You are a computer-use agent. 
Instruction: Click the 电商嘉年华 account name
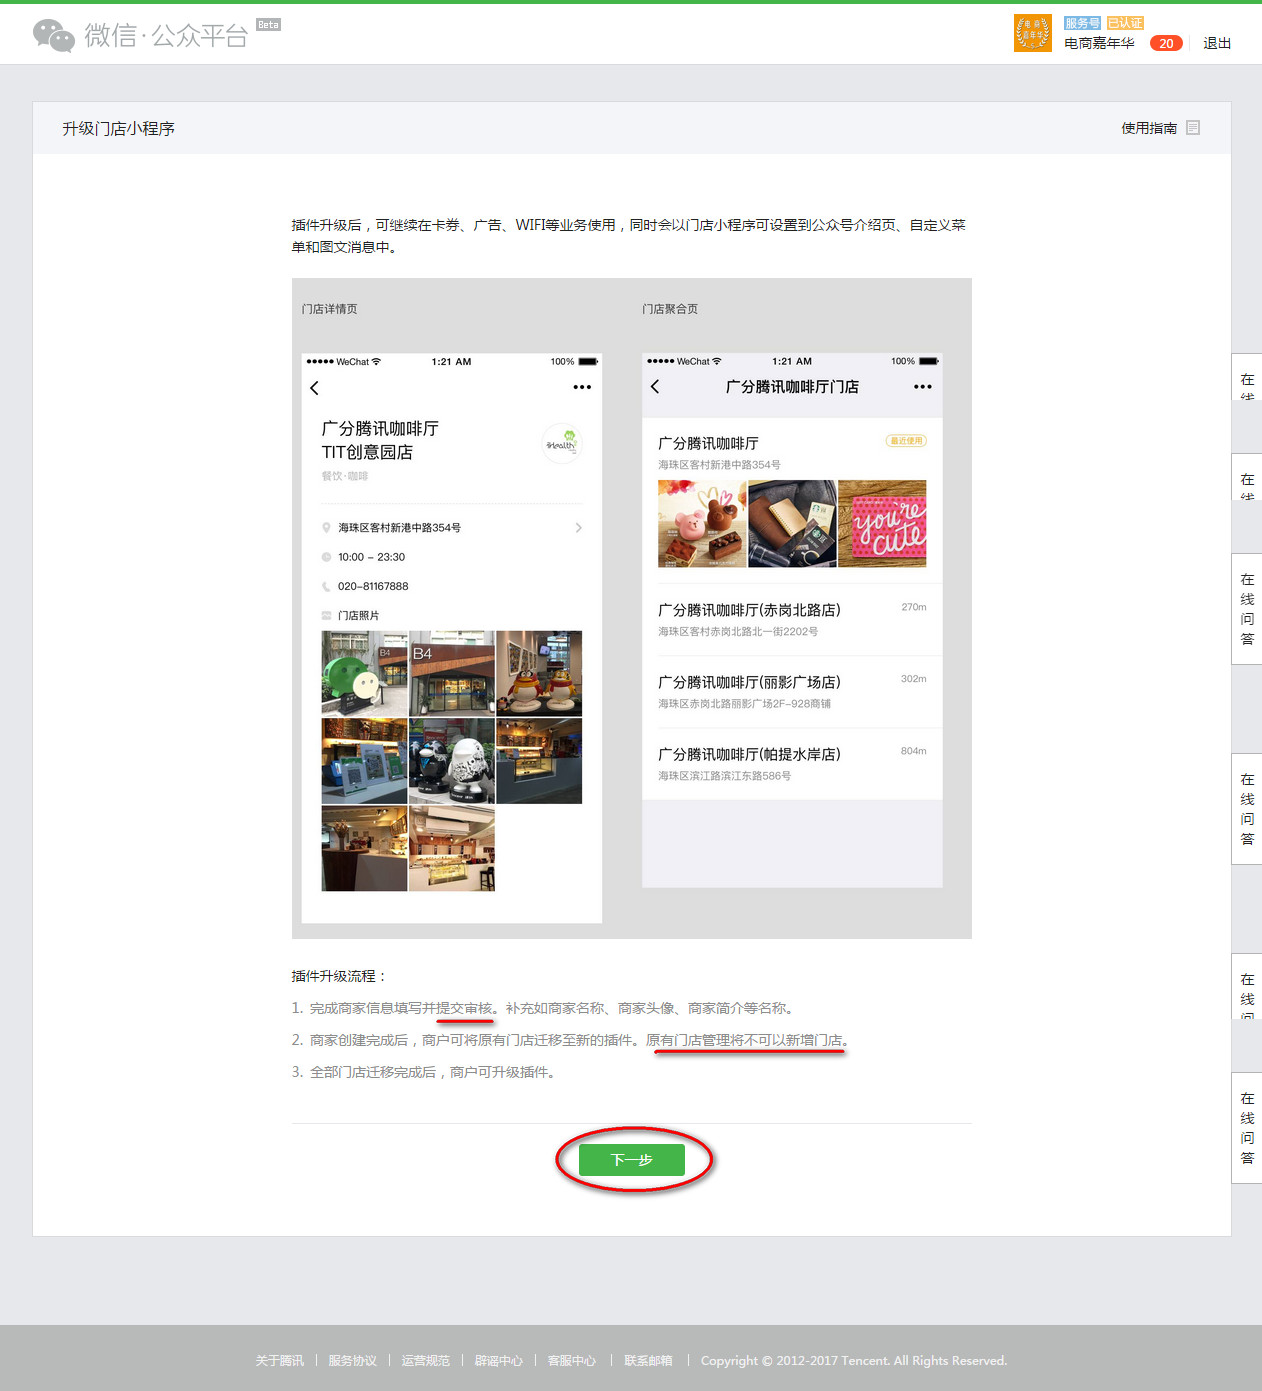(x=1099, y=43)
